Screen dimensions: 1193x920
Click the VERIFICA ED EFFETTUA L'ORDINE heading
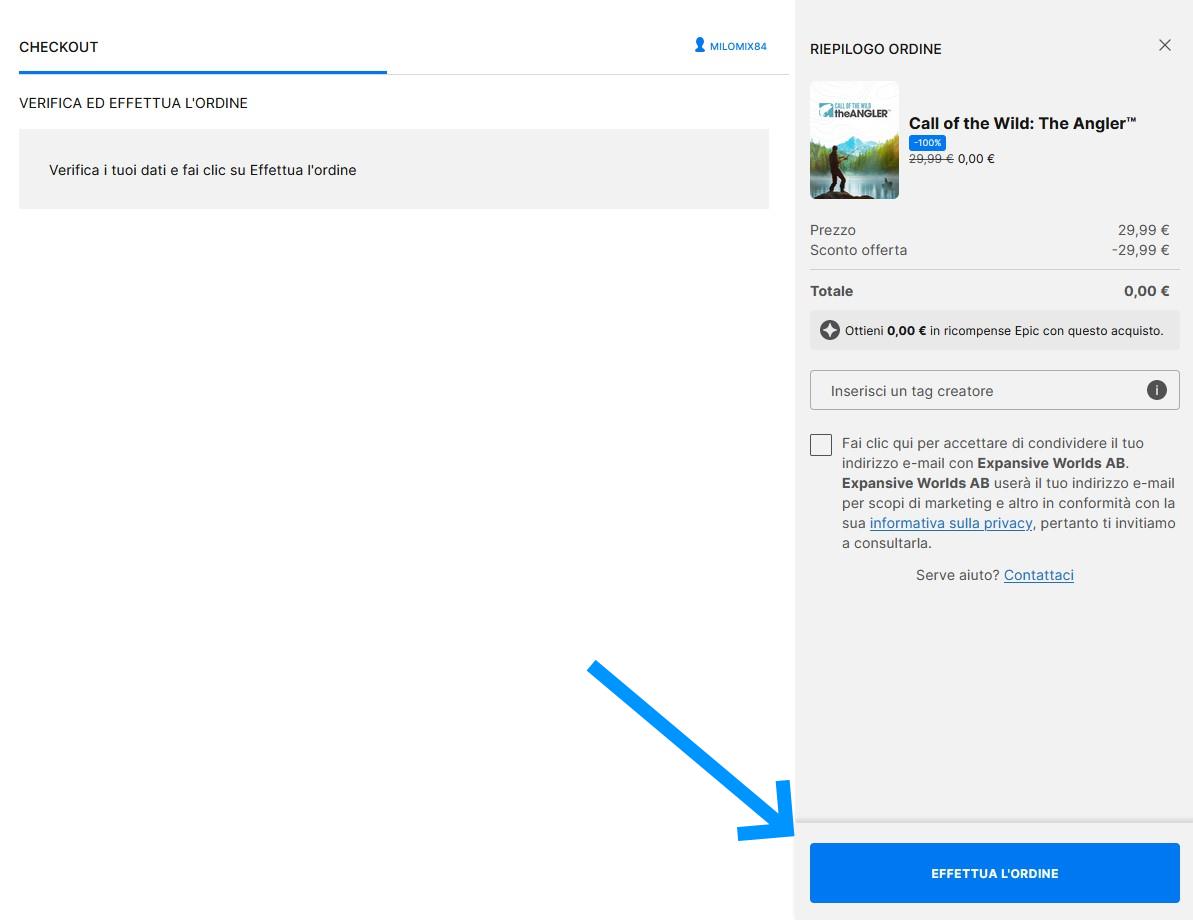tap(133, 103)
